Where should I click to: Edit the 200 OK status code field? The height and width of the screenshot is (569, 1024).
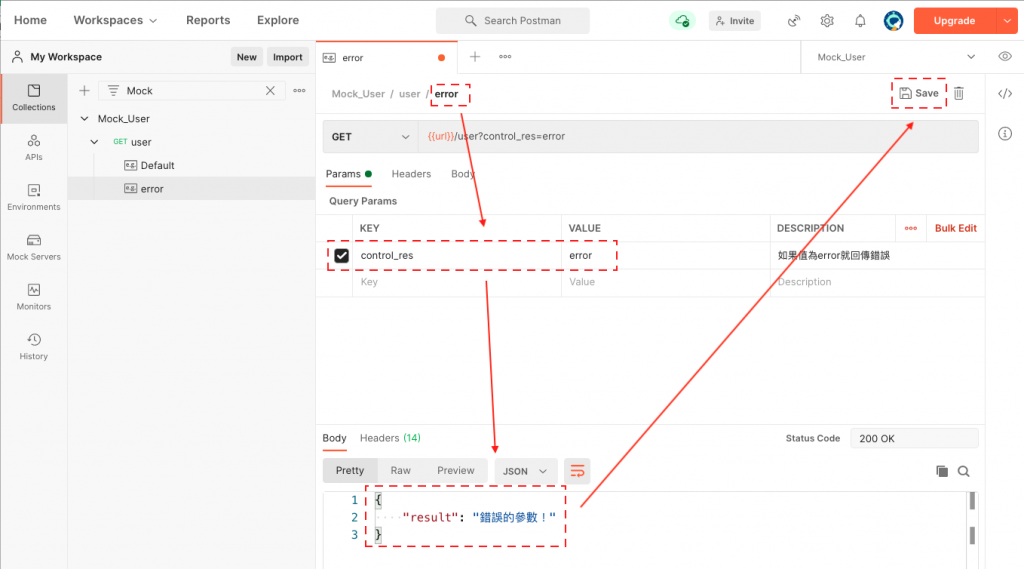point(914,438)
